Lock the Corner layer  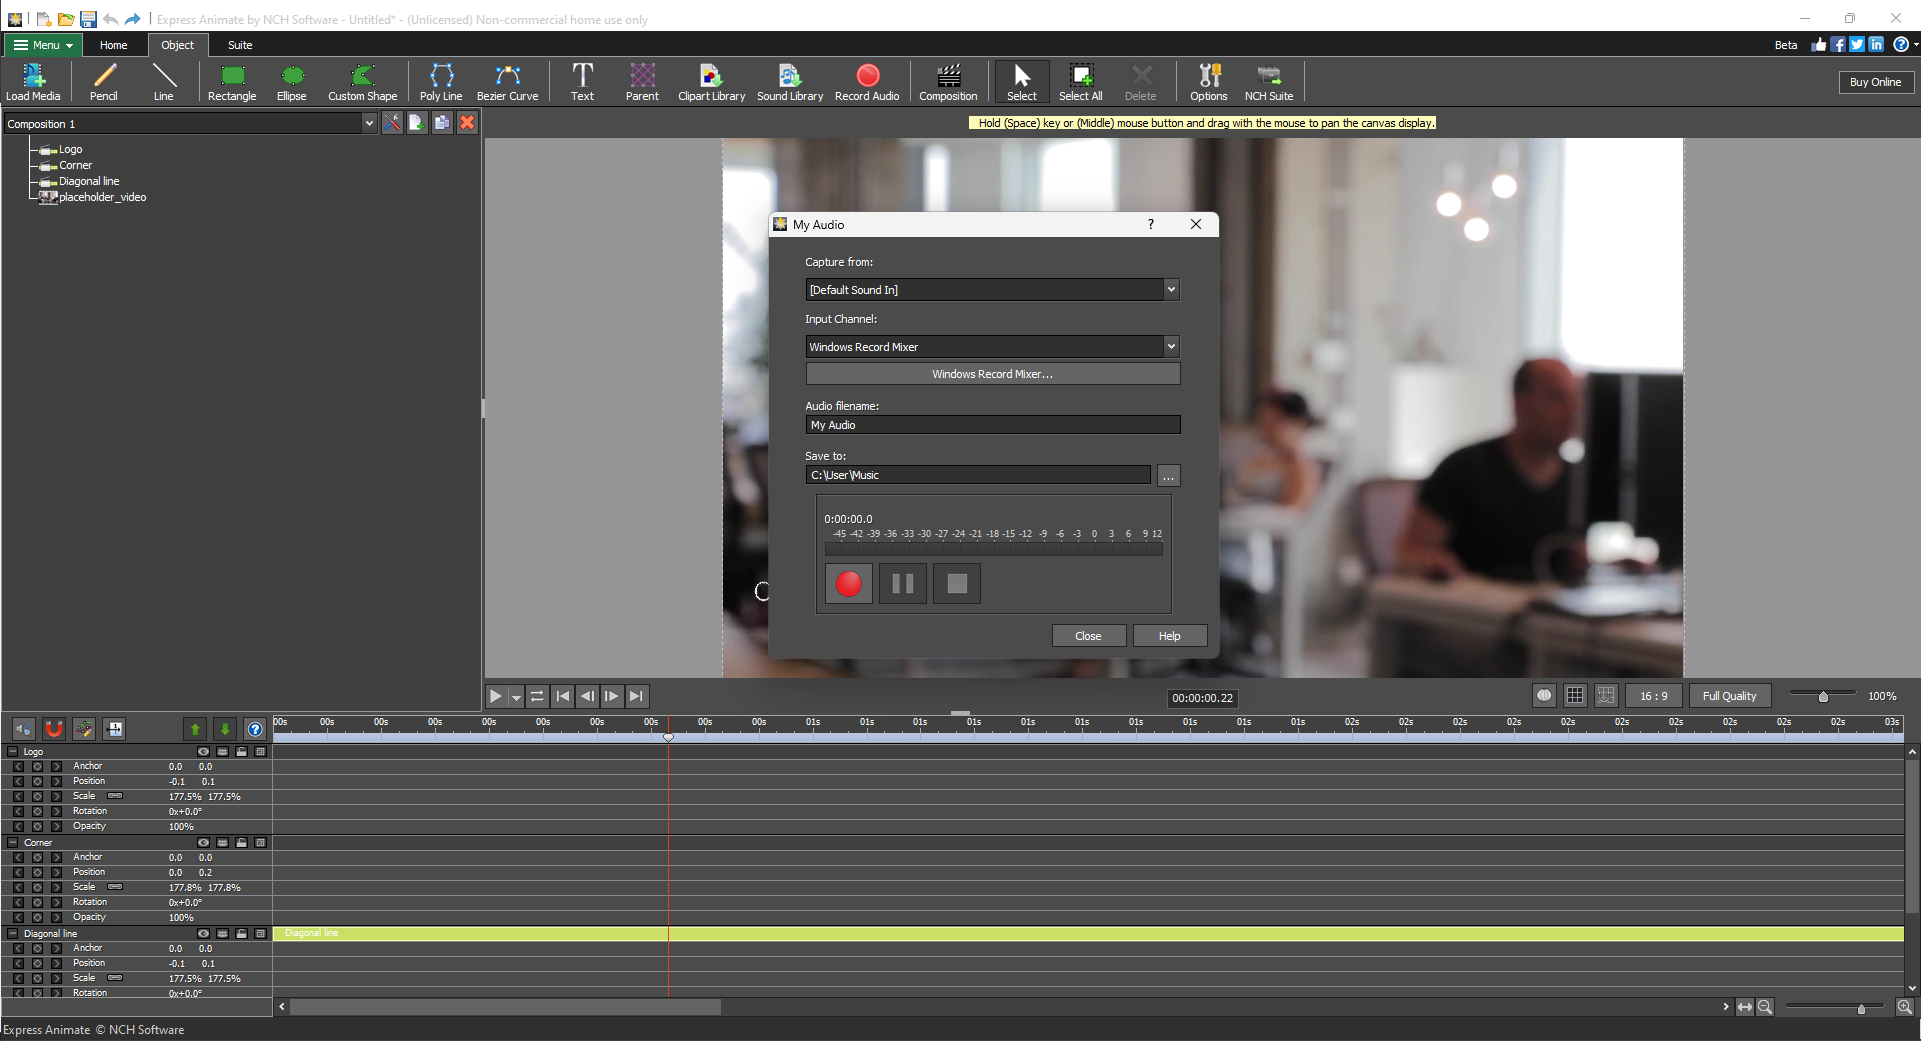click(x=241, y=843)
